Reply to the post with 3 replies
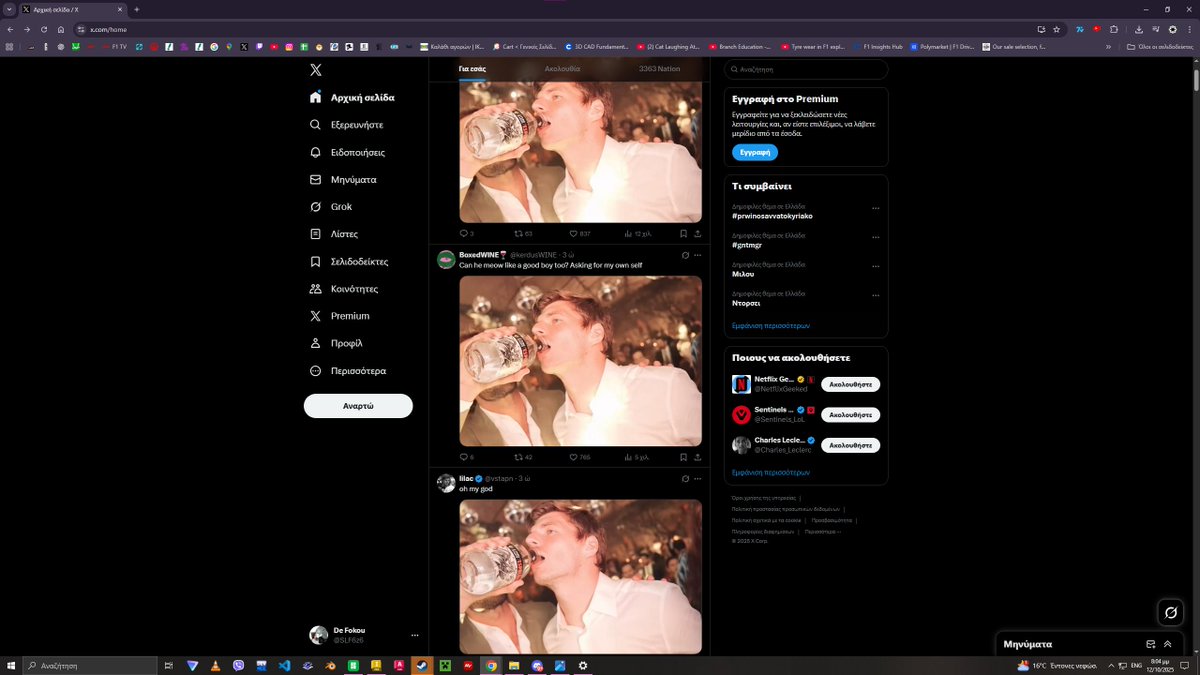 (x=466, y=233)
